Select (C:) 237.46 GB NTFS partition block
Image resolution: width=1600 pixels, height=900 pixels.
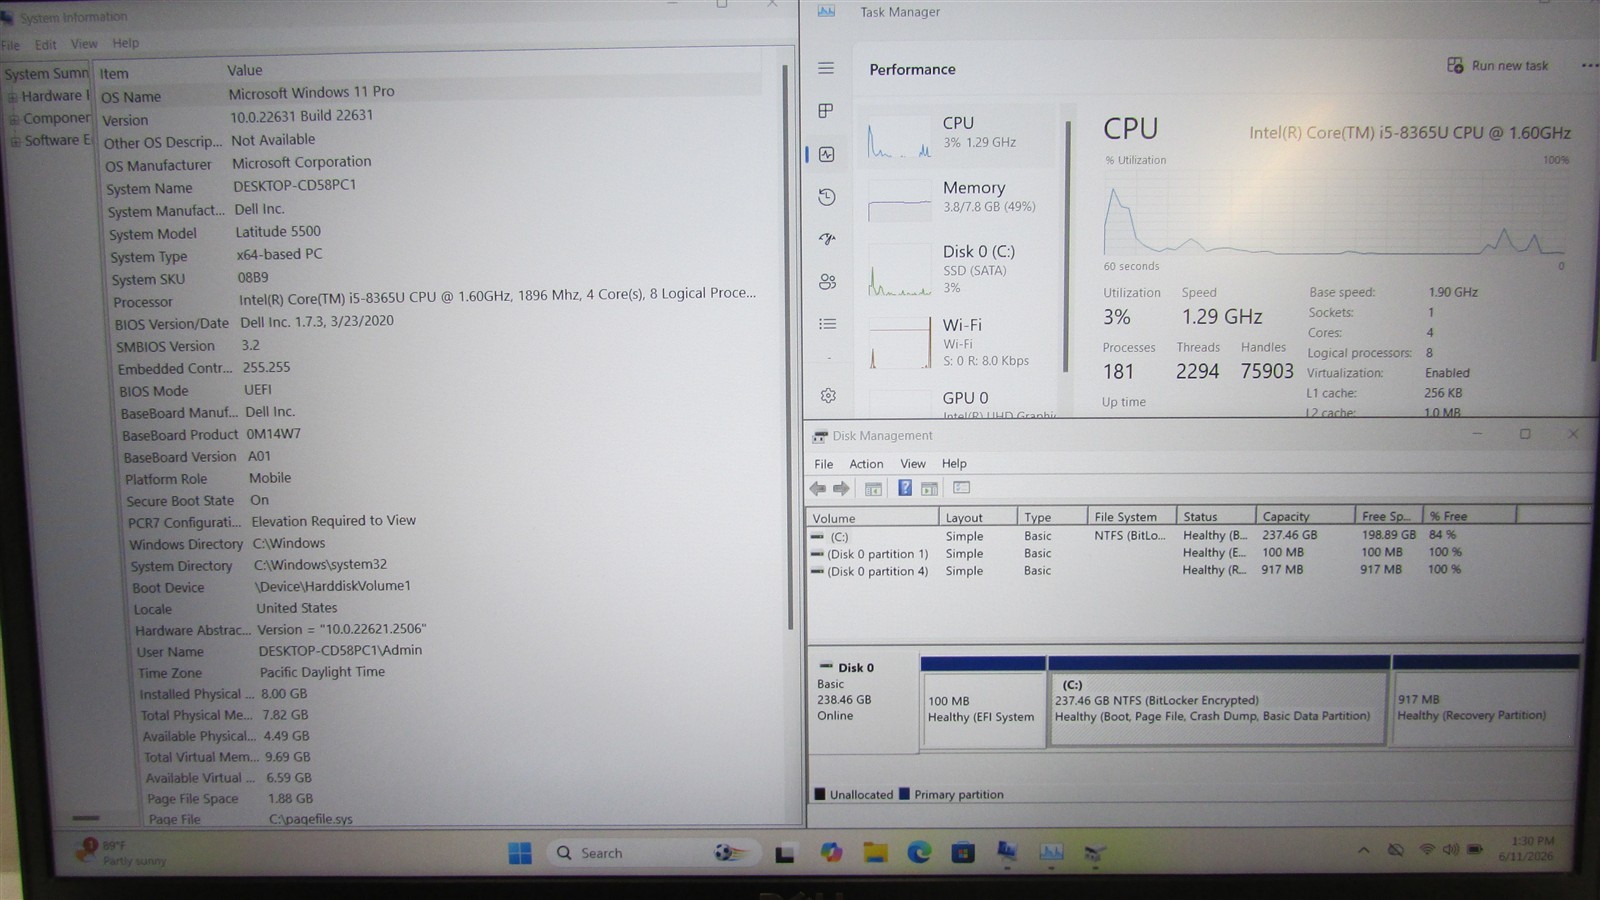1218,702
